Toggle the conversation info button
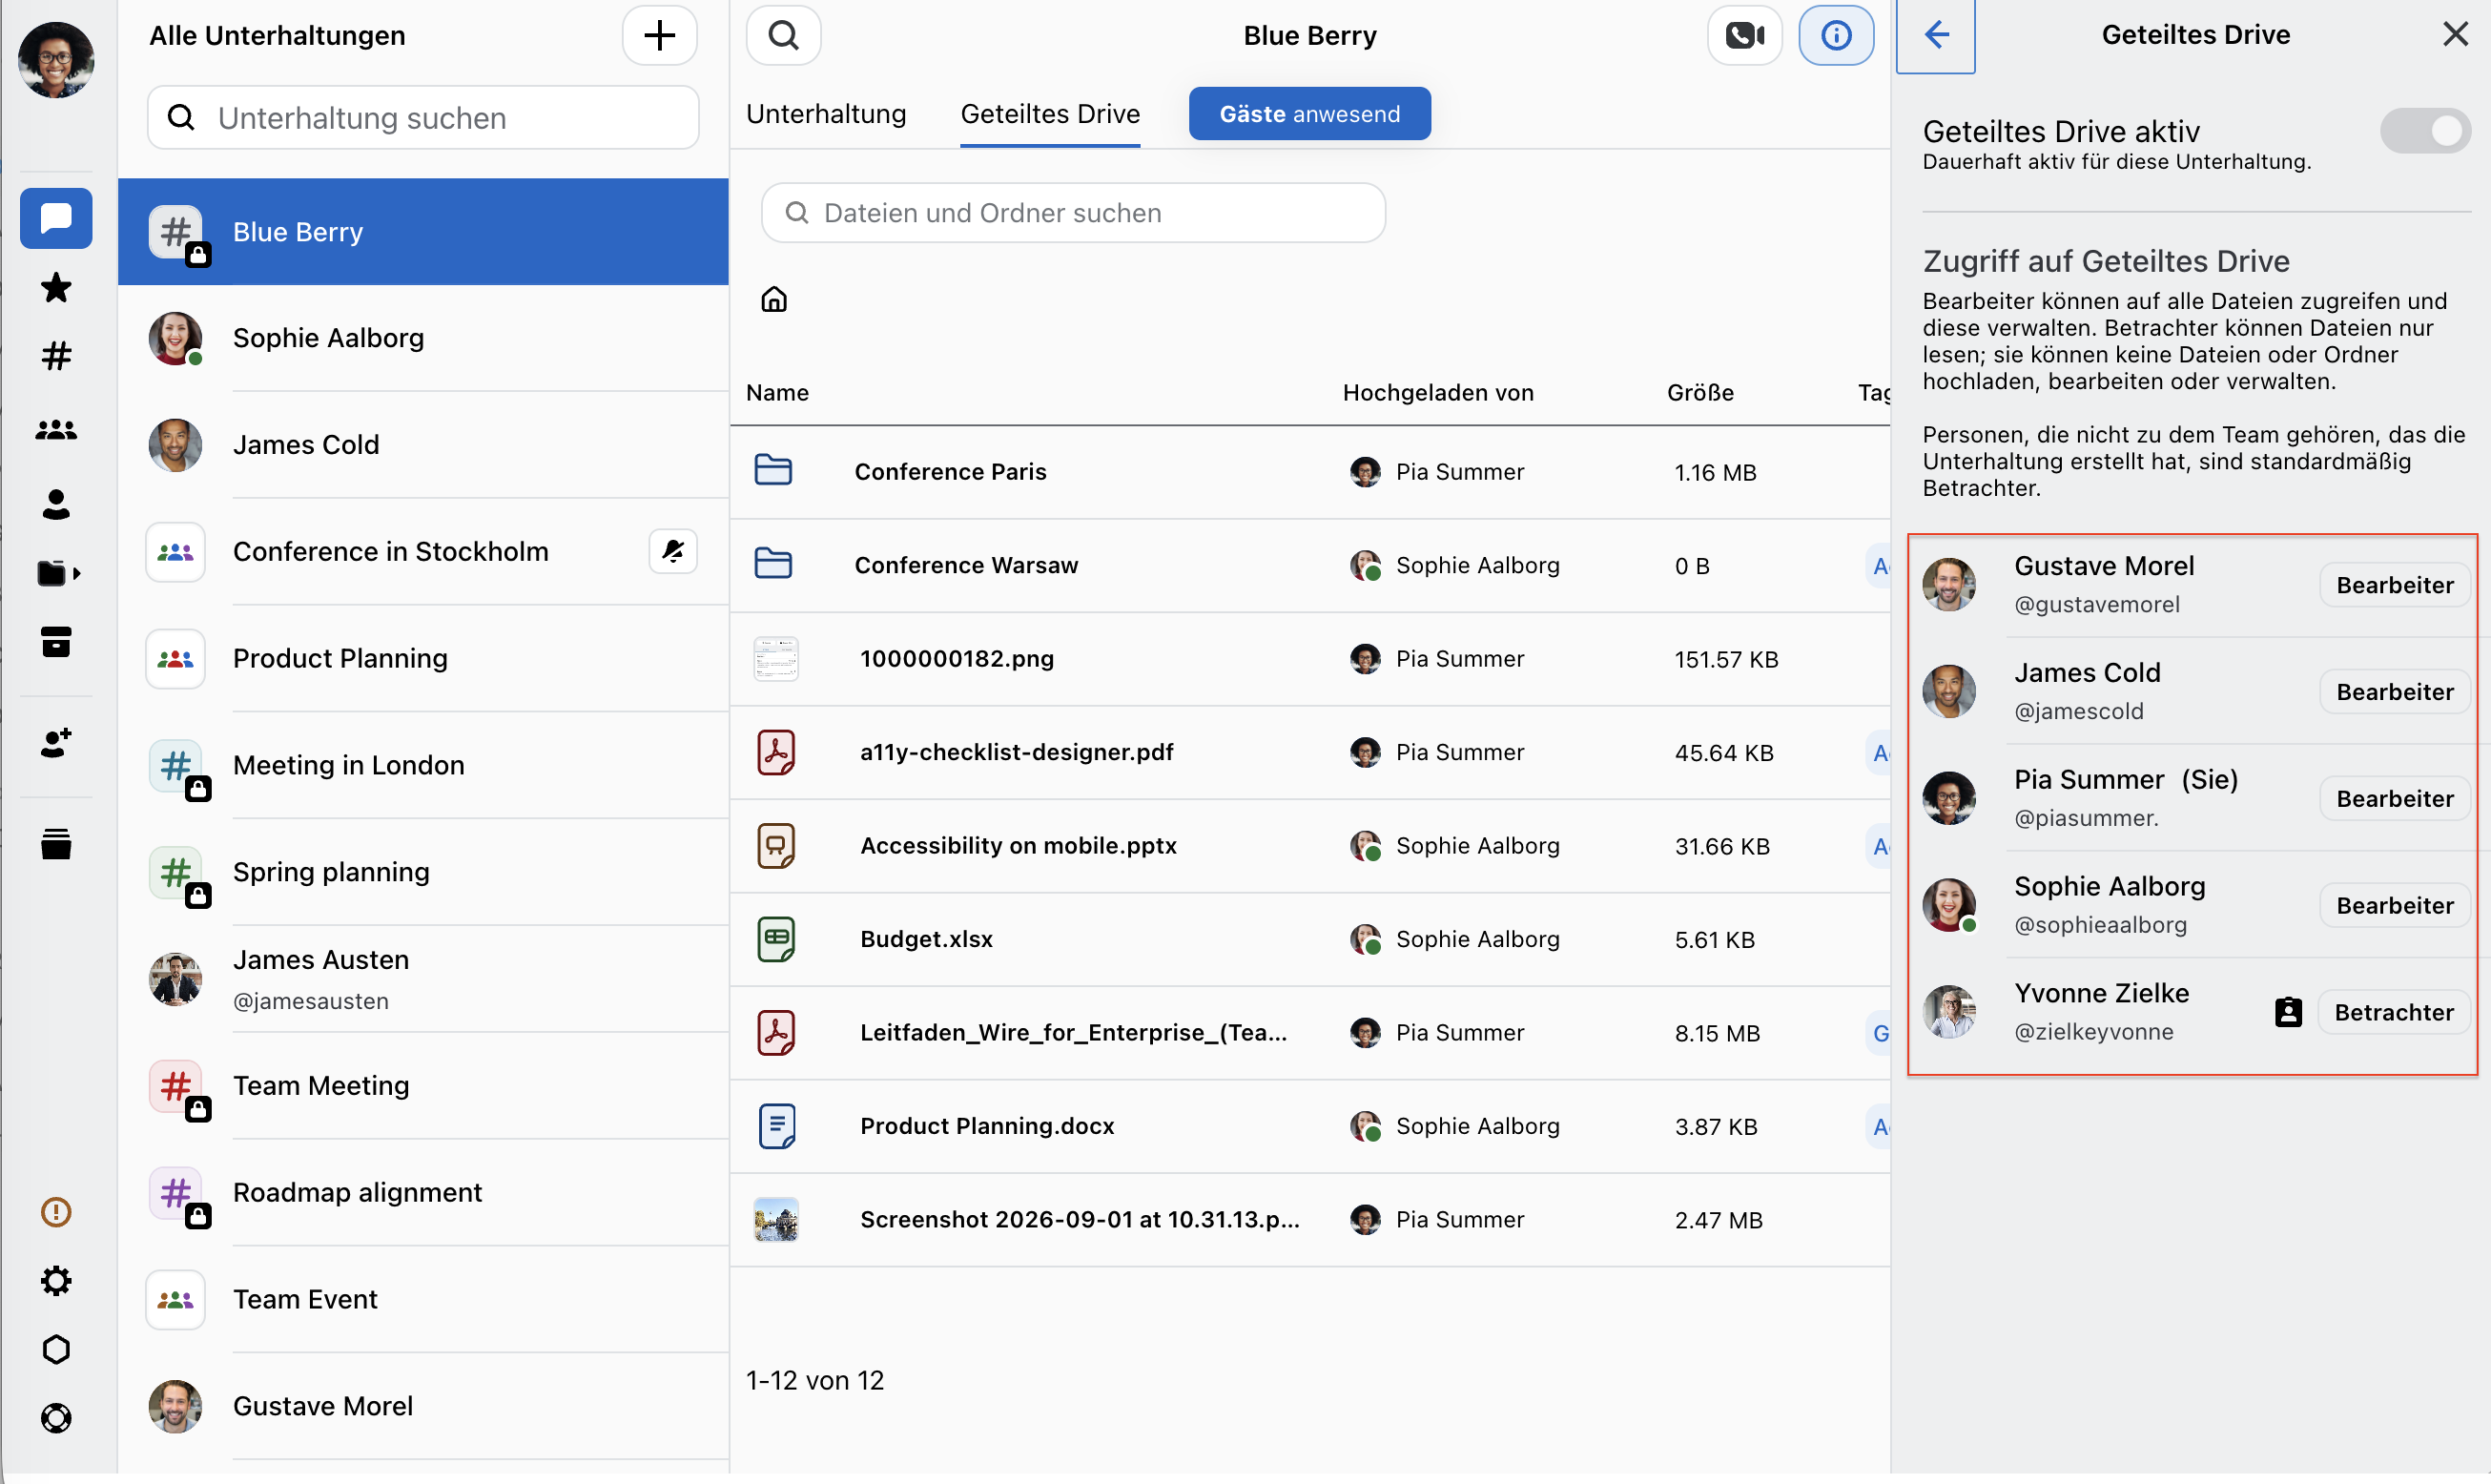2491x1484 pixels. tap(1836, 35)
